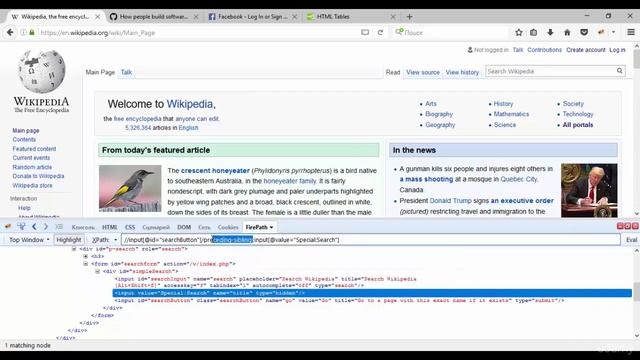Reload the page with the refresh icon
This screenshot has height=360, width=640.
tap(380, 32)
